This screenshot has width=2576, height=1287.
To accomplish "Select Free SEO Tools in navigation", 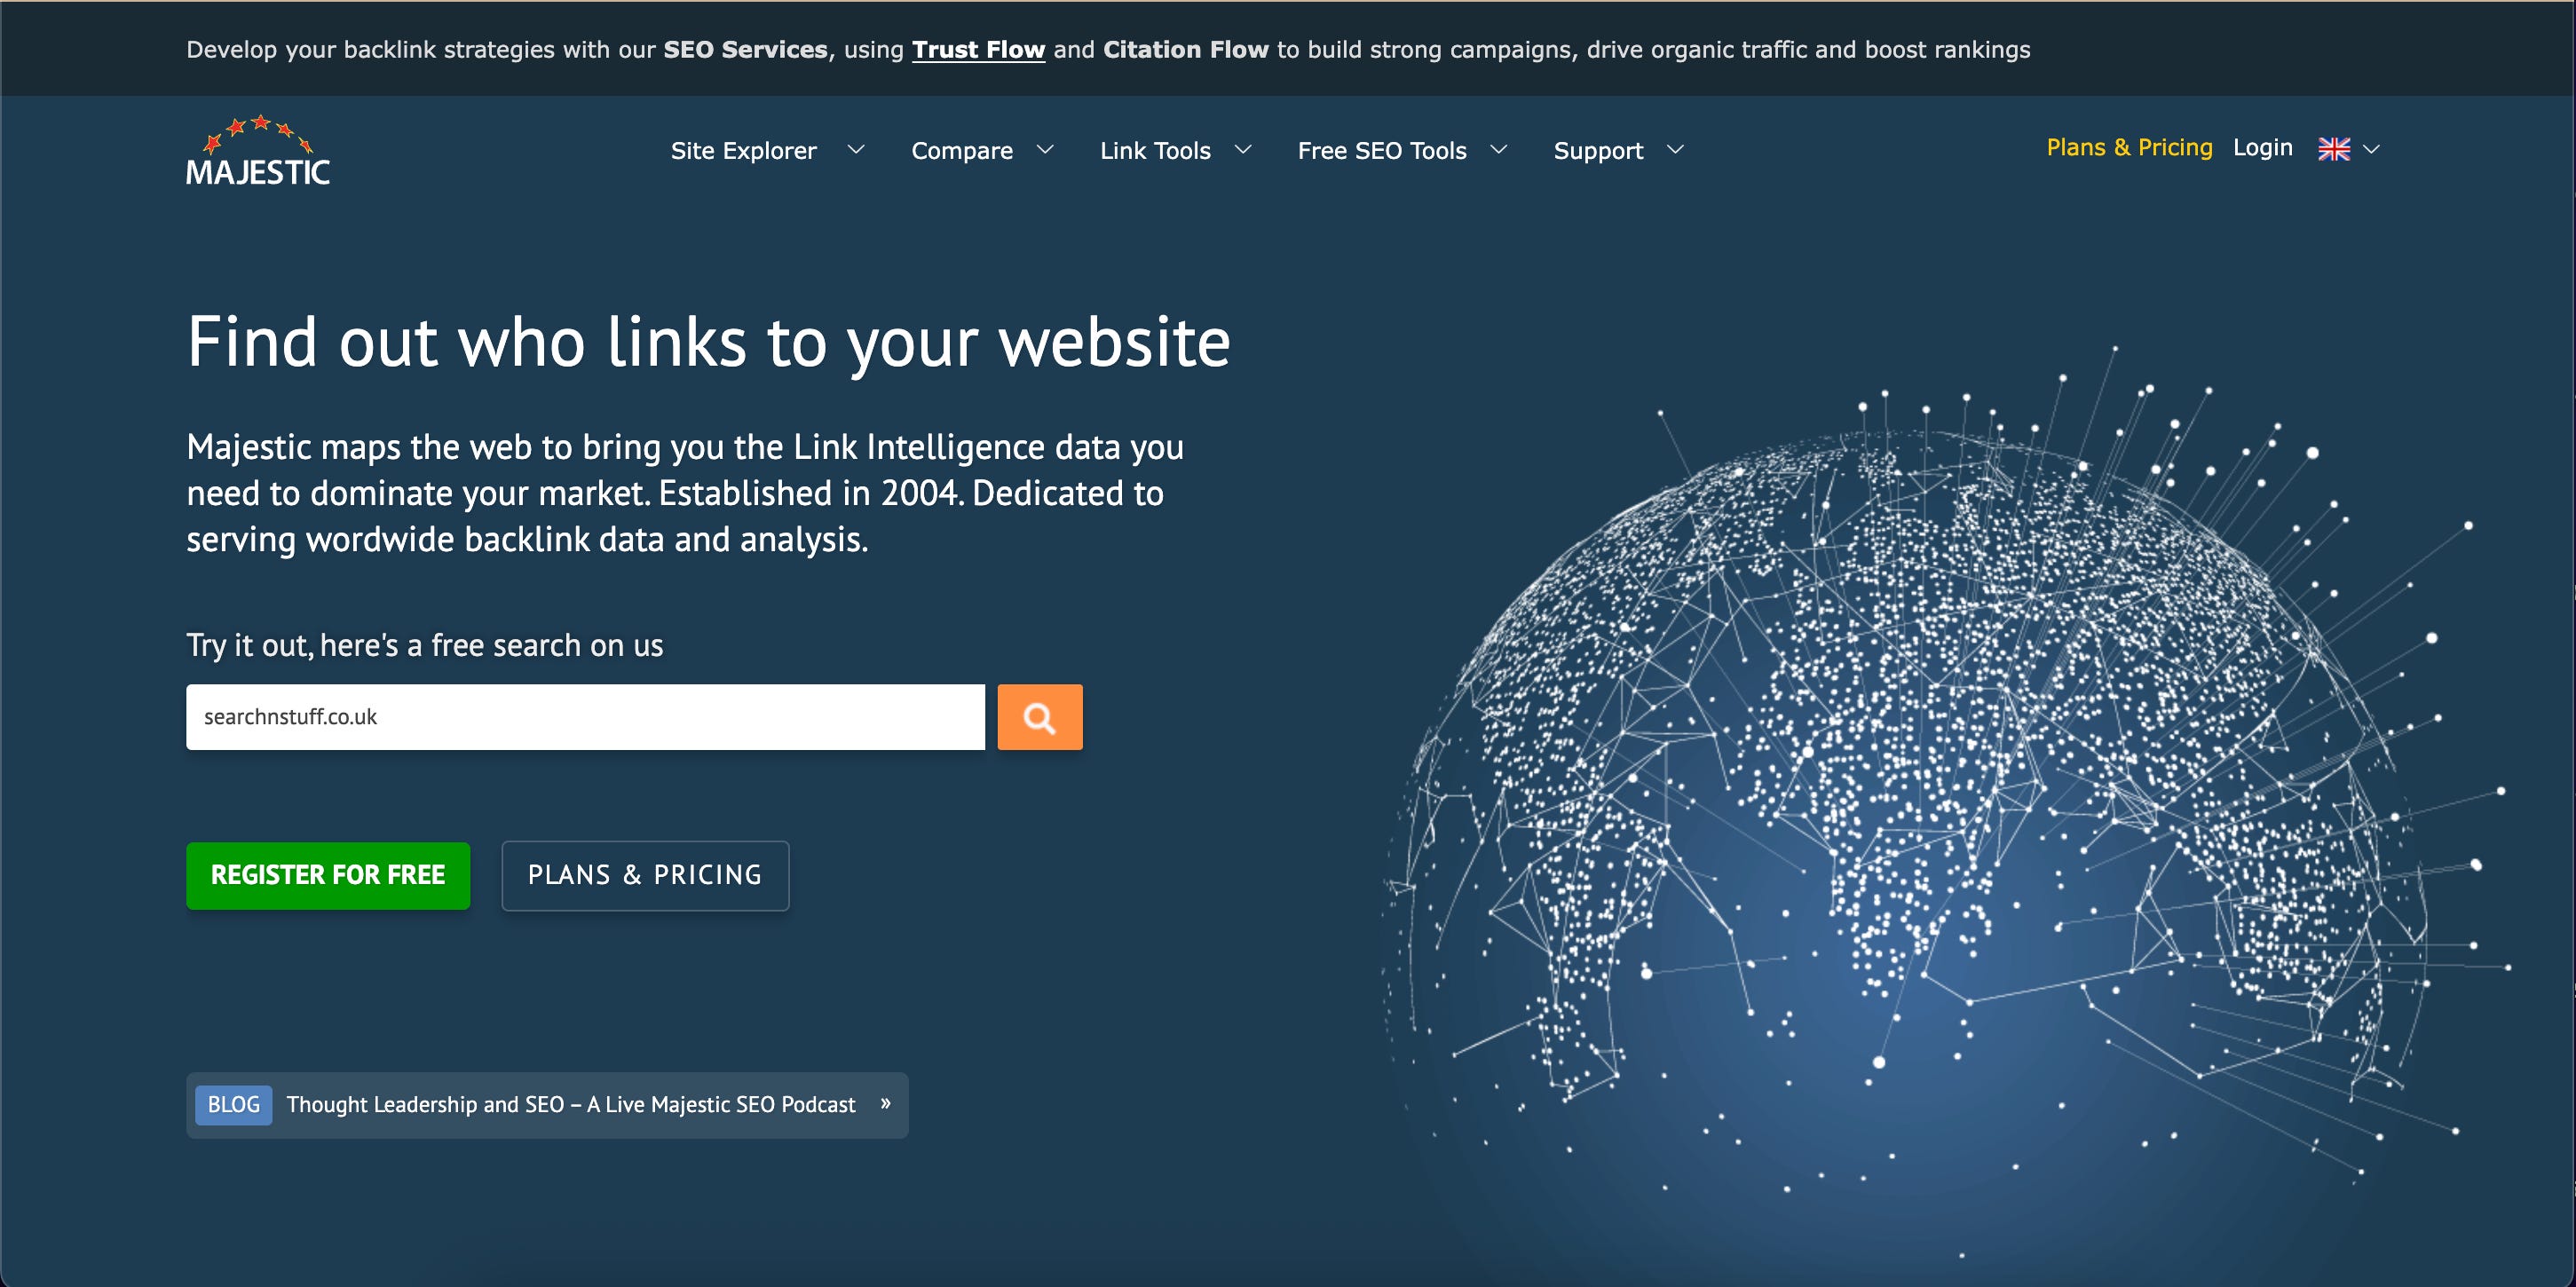I will 1381,151.
